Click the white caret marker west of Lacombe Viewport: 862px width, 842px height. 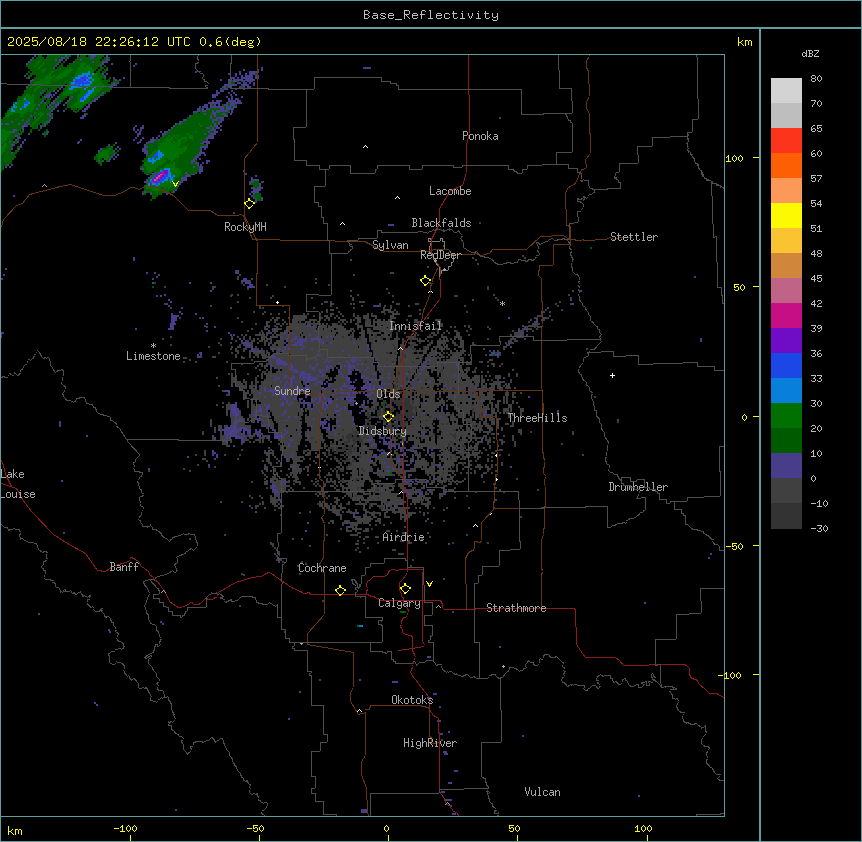click(x=397, y=198)
